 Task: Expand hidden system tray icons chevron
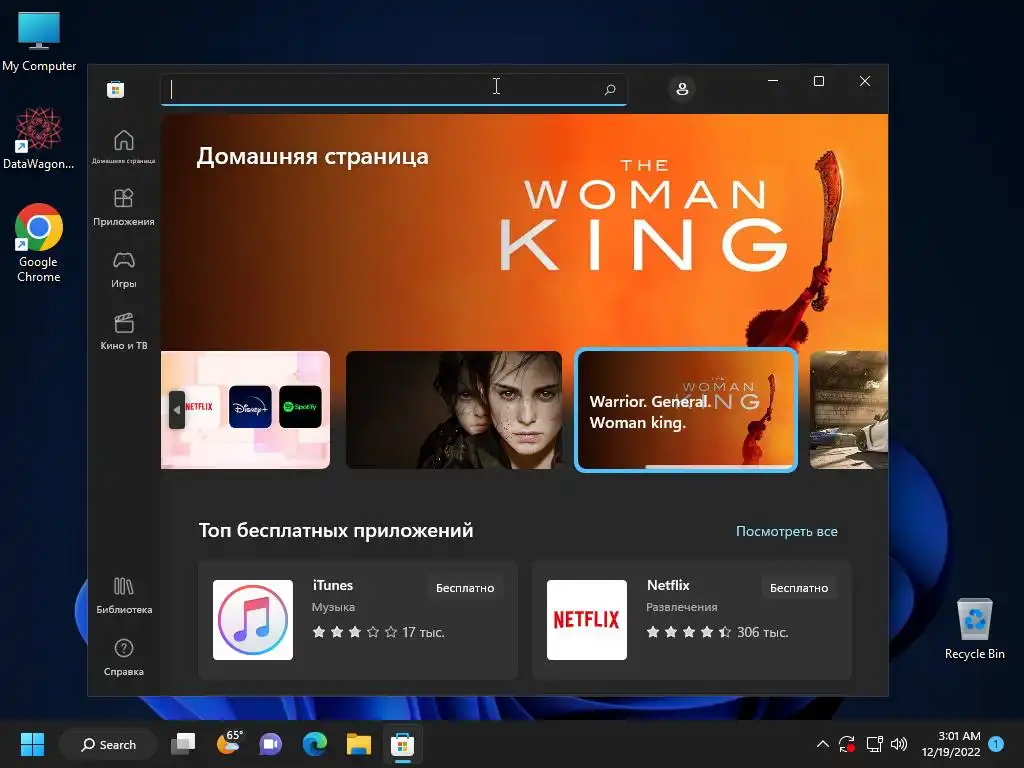tap(823, 744)
